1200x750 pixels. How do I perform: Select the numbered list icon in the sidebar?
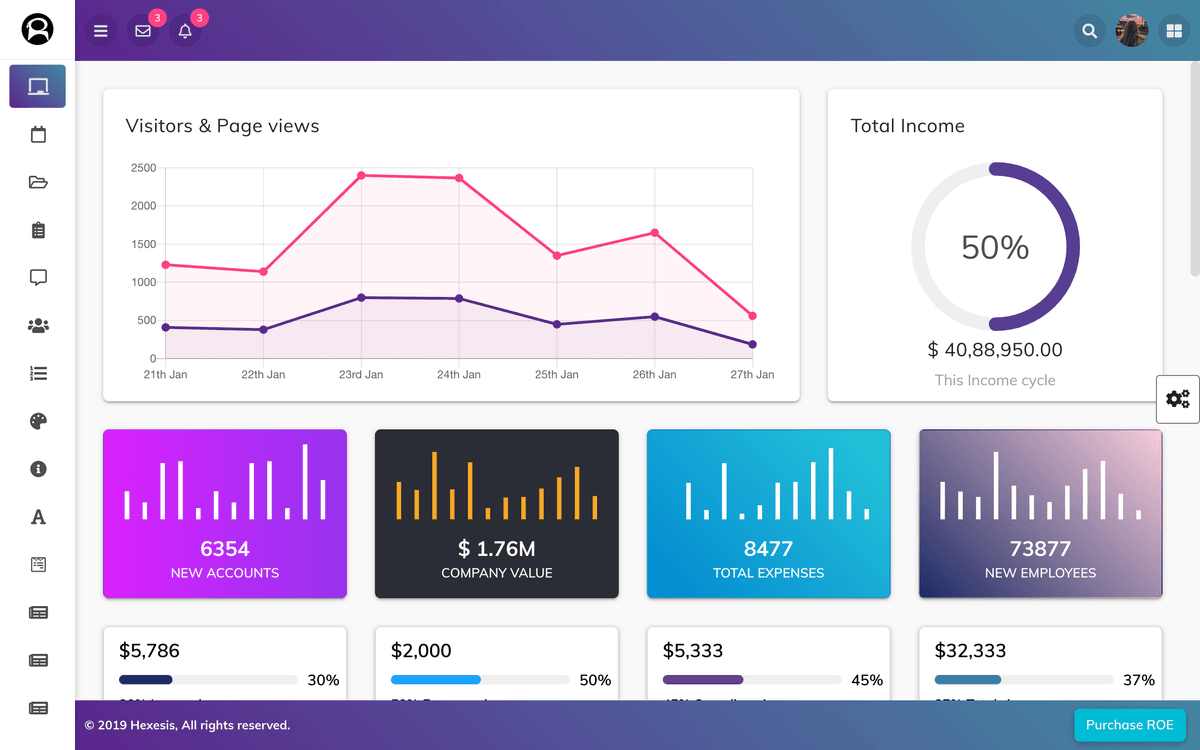coord(38,374)
